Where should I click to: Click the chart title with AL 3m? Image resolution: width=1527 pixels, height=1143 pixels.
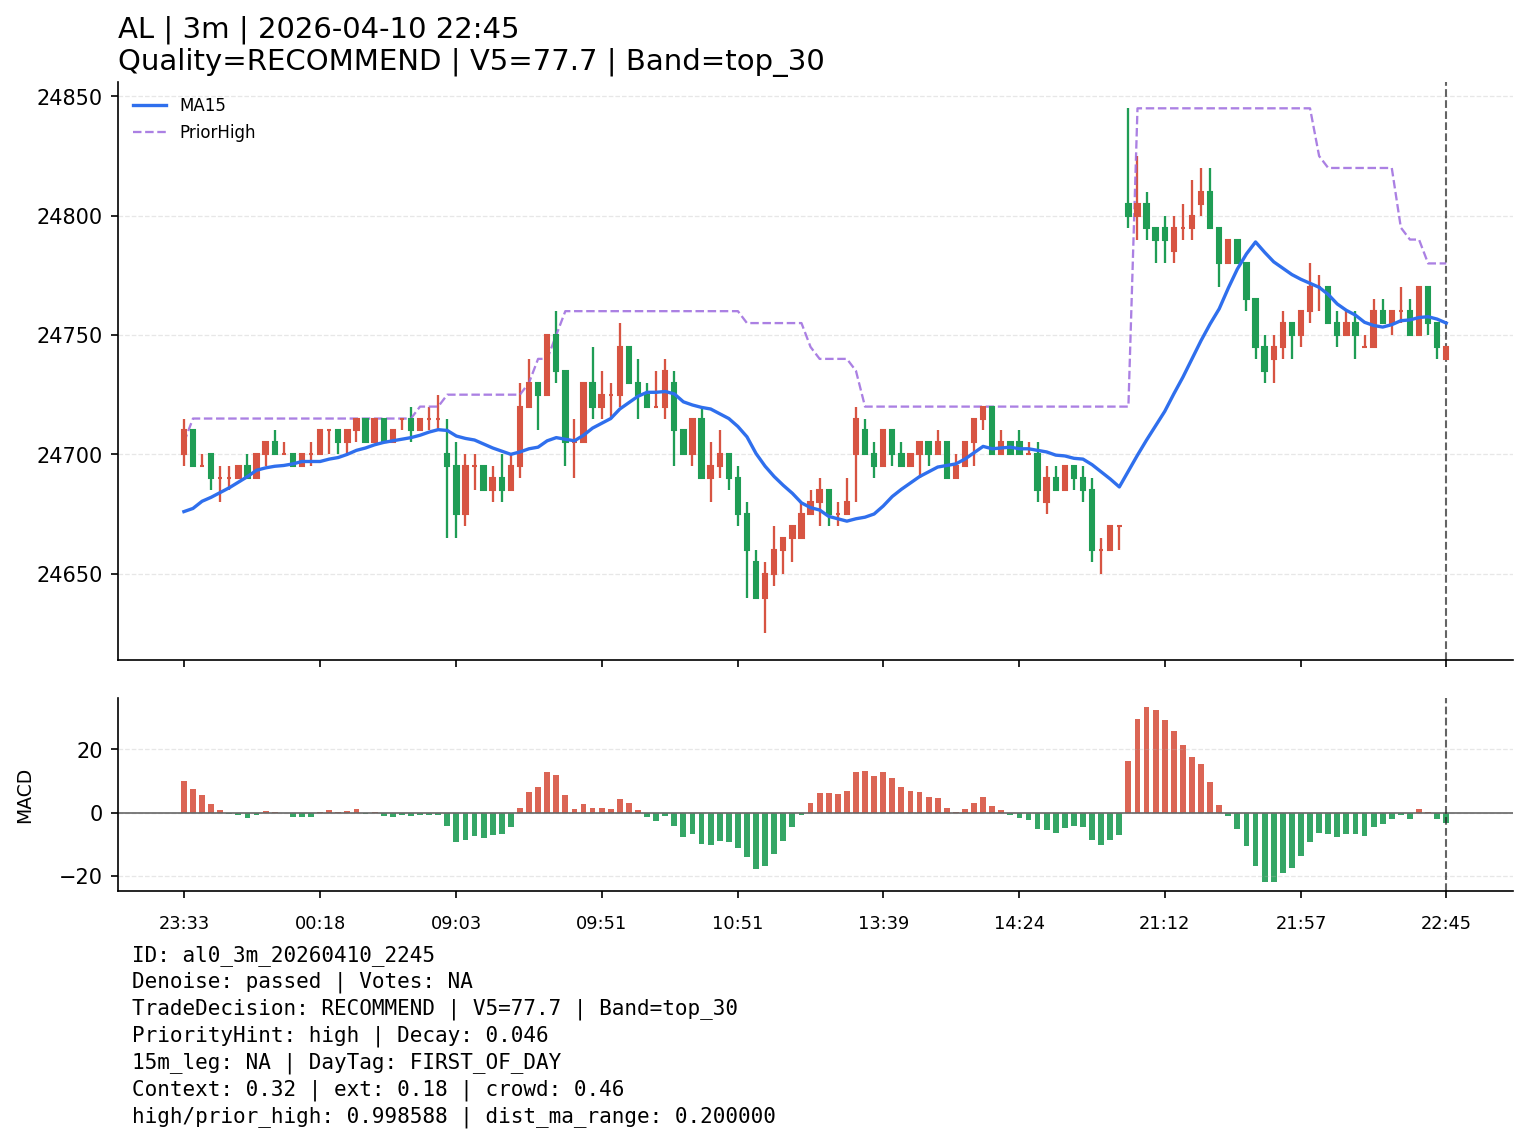click(x=318, y=29)
